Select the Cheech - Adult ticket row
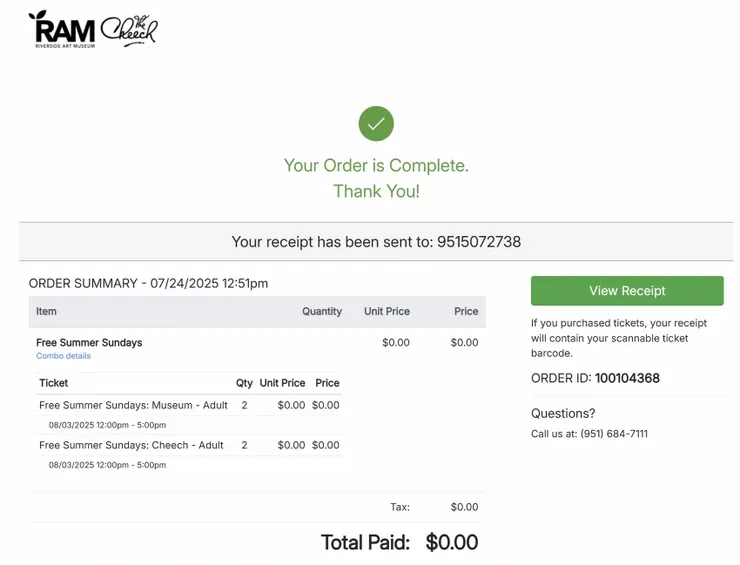Viewport: 740px width, 565px height. coord(131,445)
